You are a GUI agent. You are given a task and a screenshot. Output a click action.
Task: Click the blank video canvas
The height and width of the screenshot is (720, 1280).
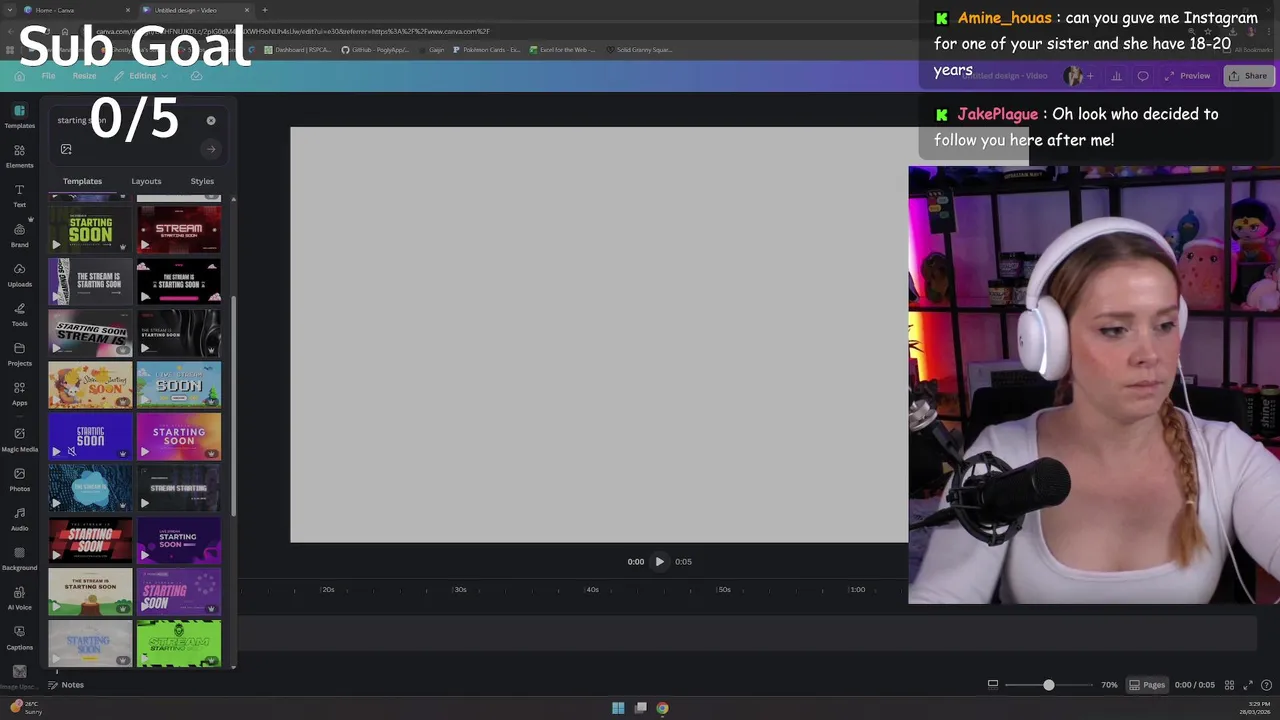tap(599, 335)
